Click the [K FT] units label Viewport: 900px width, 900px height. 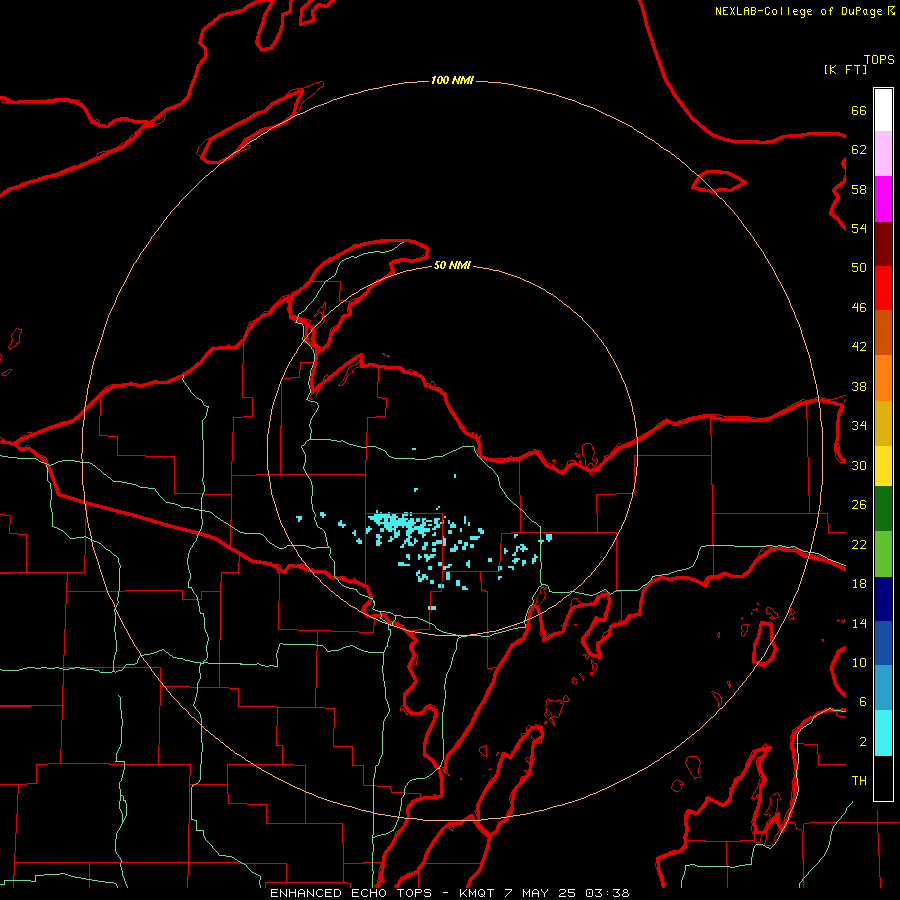click(x=845, y=69)
